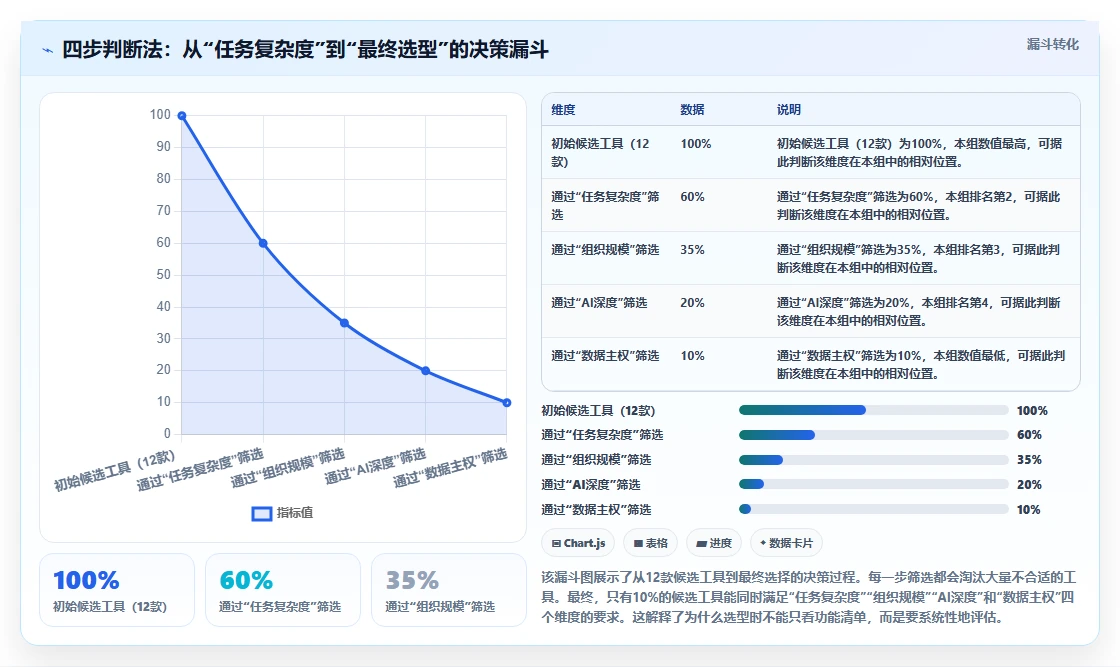Click the chart data point at 35

click(344, 324)
